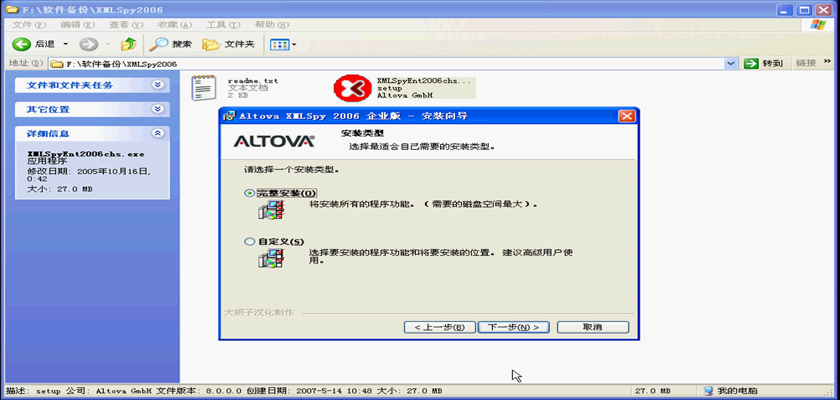The width and height of the screenshot is (840, 400).
Task: Click the 详细信息 panel header text
Action: [x=48, y=133]
